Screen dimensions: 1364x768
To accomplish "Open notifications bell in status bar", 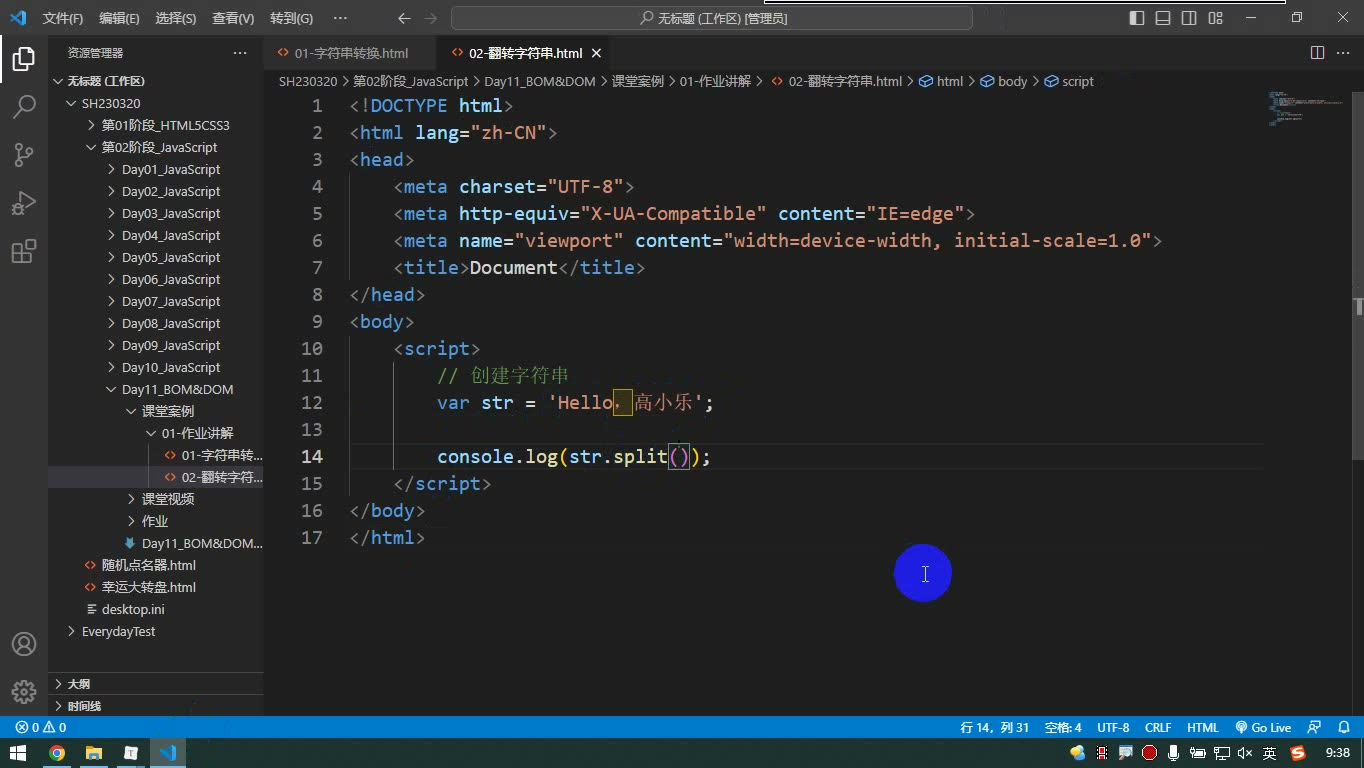I will click(1342, 728).
